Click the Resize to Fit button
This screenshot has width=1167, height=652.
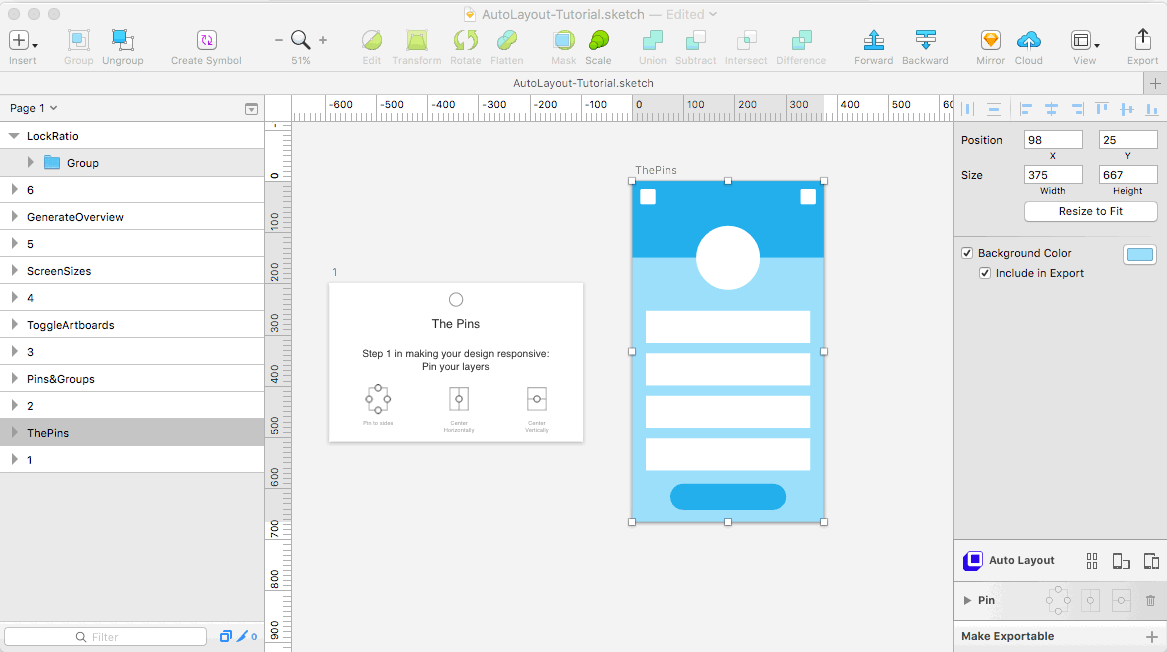coord(1090,211)
